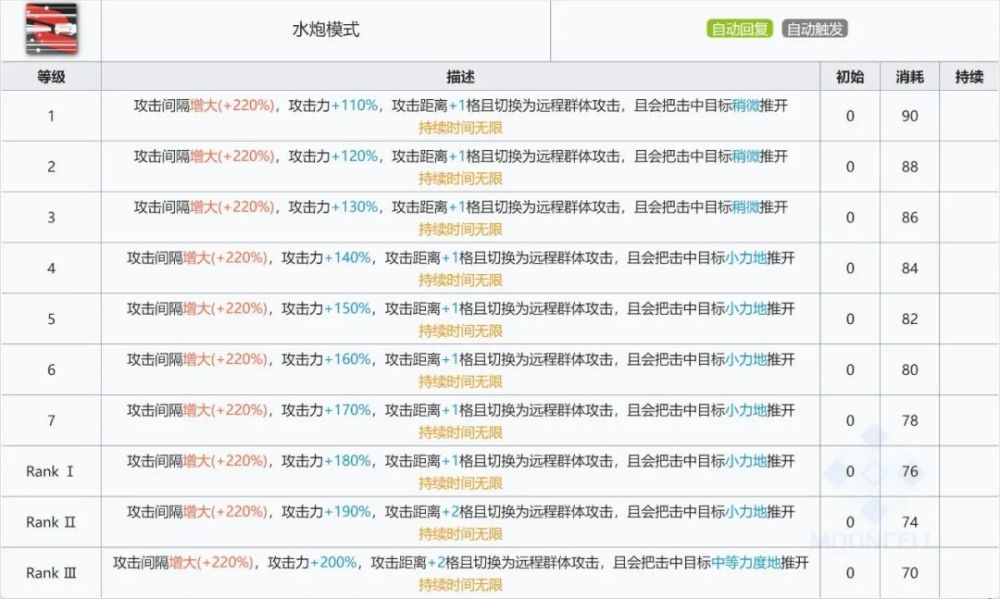
Task: Click cost value 84 in level 4 row
Action: [909, 269]
